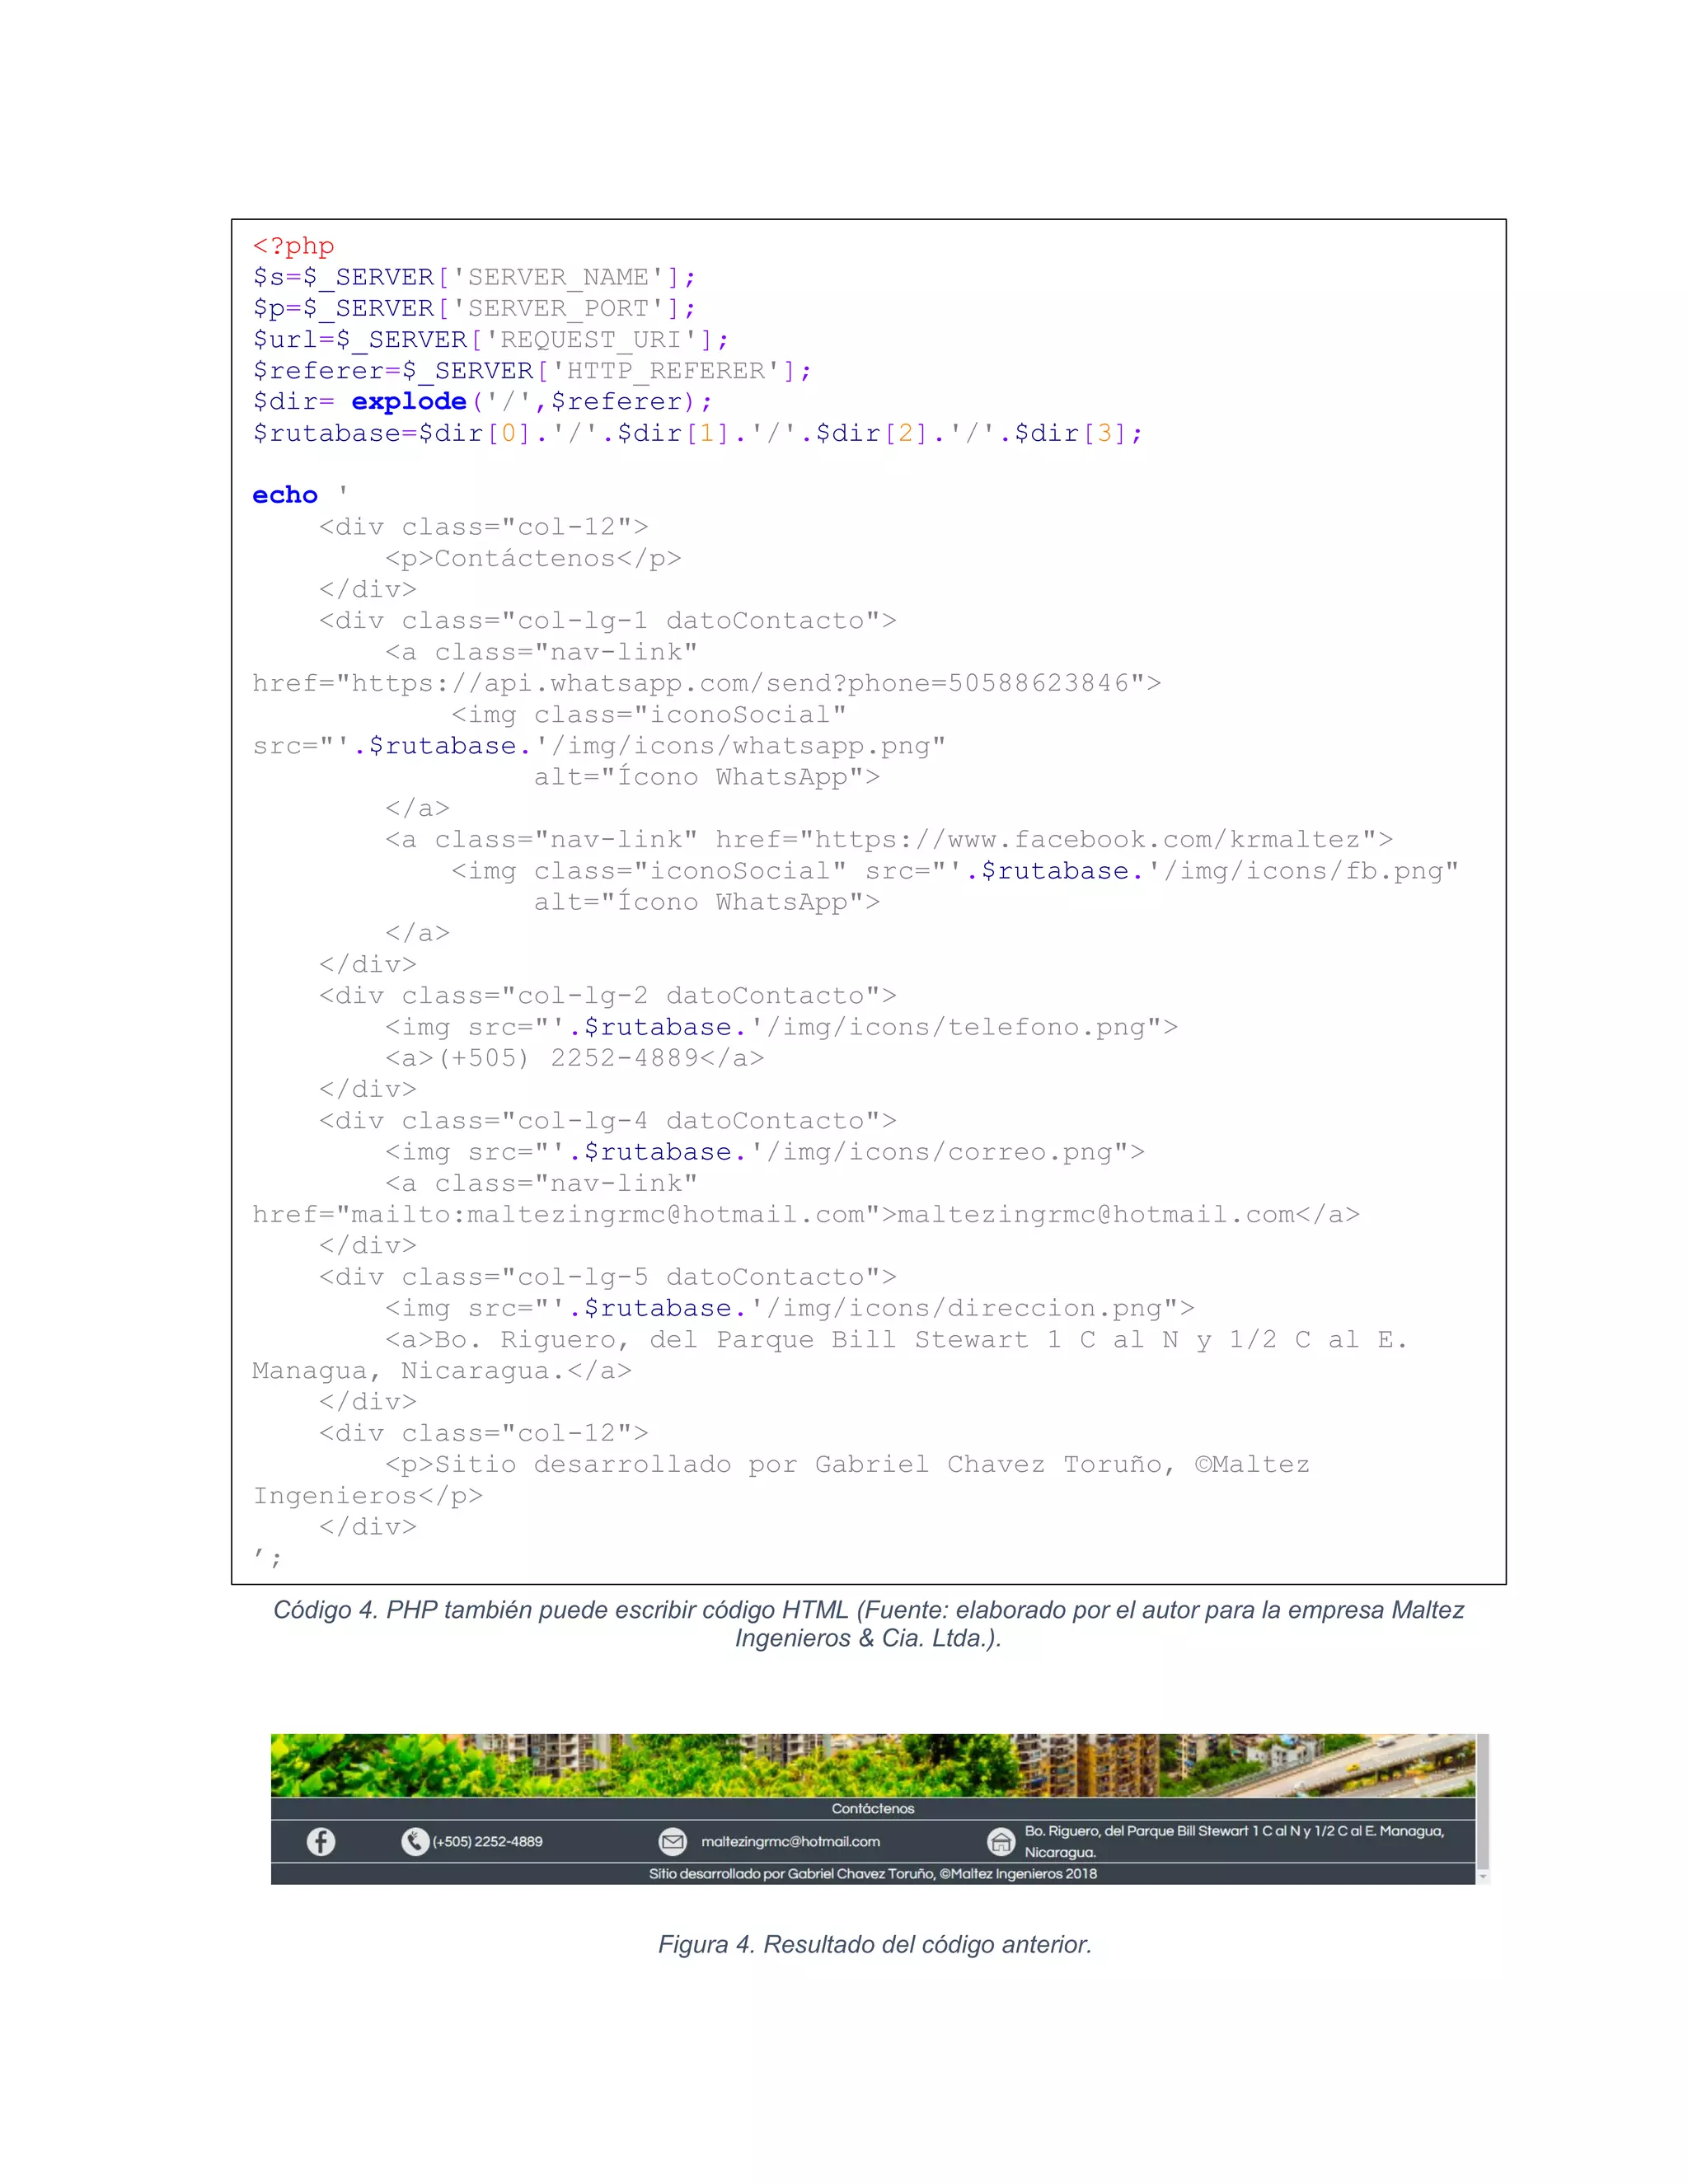Click the Contáctenos heading in the figure
Image resolution: width=1688 pixels, height=2184 pixels.
click(873, 1808)
